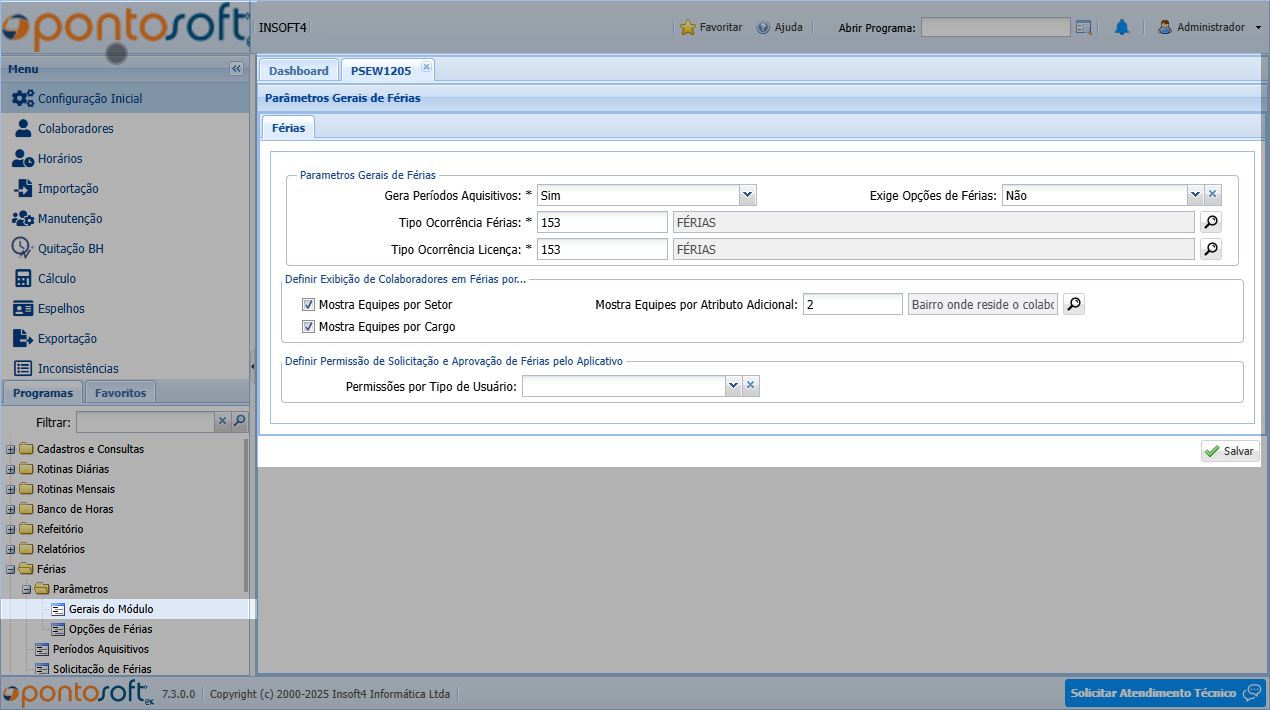Expand the Cadastros e Consultas folder

click(x=11, y=449)
